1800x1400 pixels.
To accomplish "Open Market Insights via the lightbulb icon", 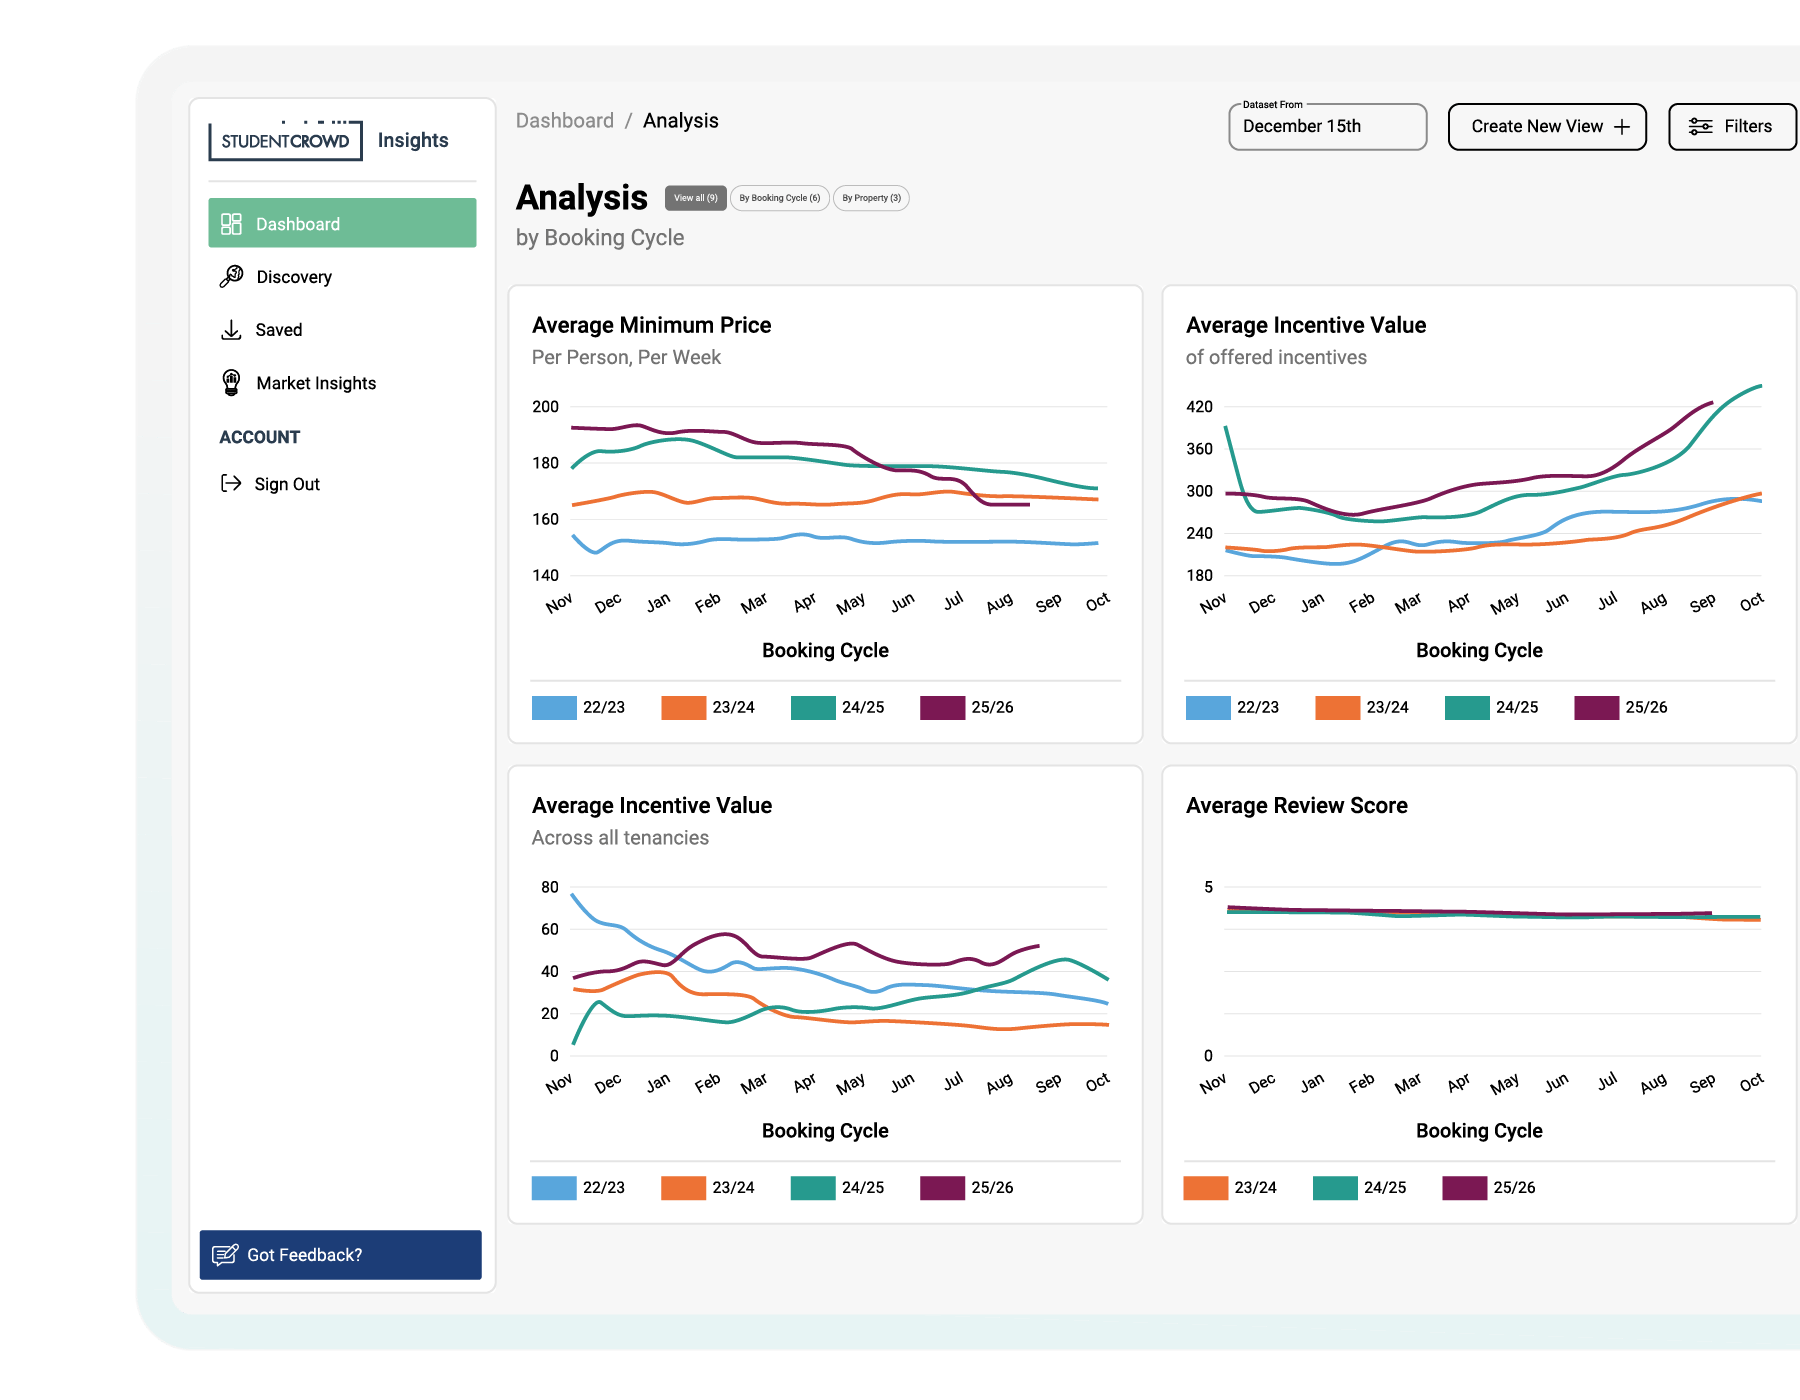I will tap(230, 382).
